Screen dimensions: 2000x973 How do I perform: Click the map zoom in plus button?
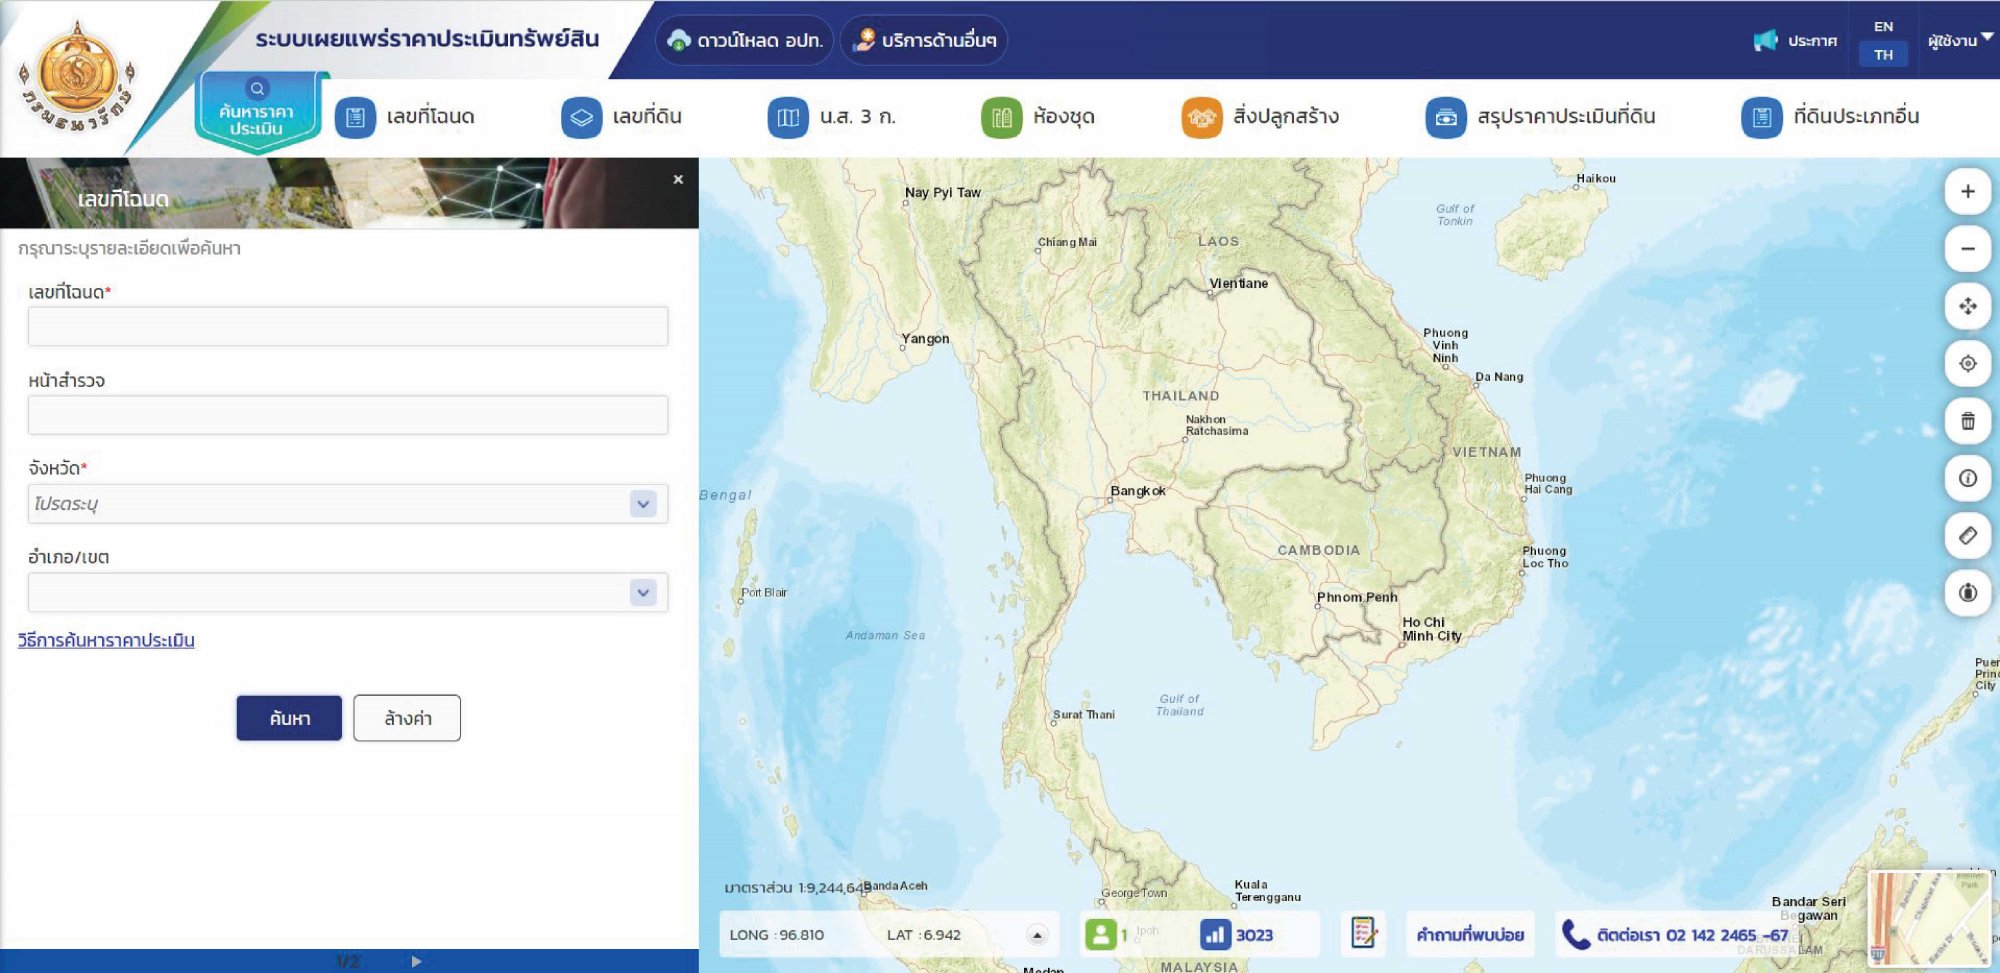pos(1967,192)
